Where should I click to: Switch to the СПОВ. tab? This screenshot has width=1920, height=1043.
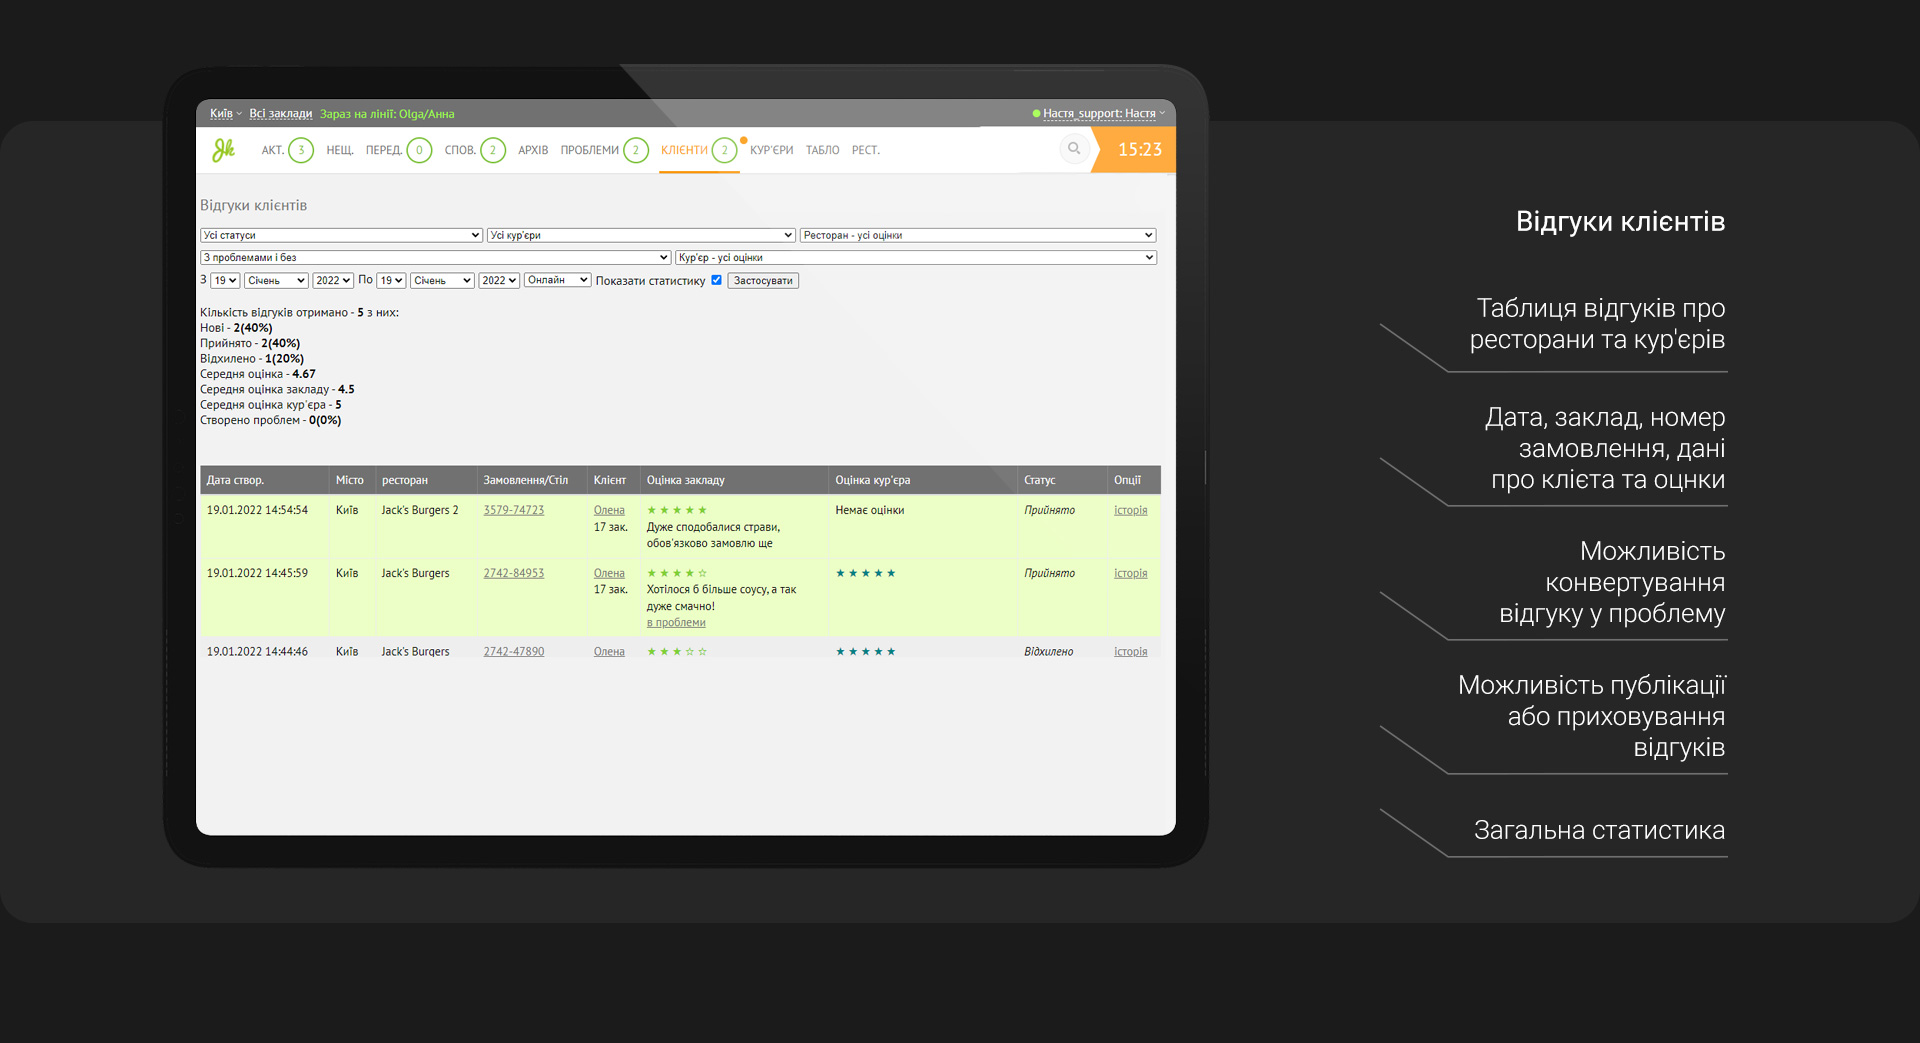460,150
